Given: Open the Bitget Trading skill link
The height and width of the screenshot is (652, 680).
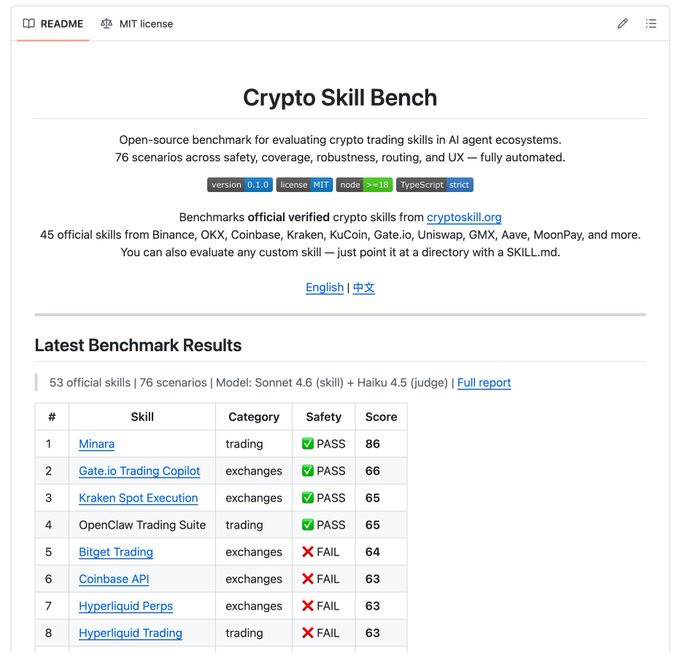Looking at the screenshot, I should coord(116,552).
